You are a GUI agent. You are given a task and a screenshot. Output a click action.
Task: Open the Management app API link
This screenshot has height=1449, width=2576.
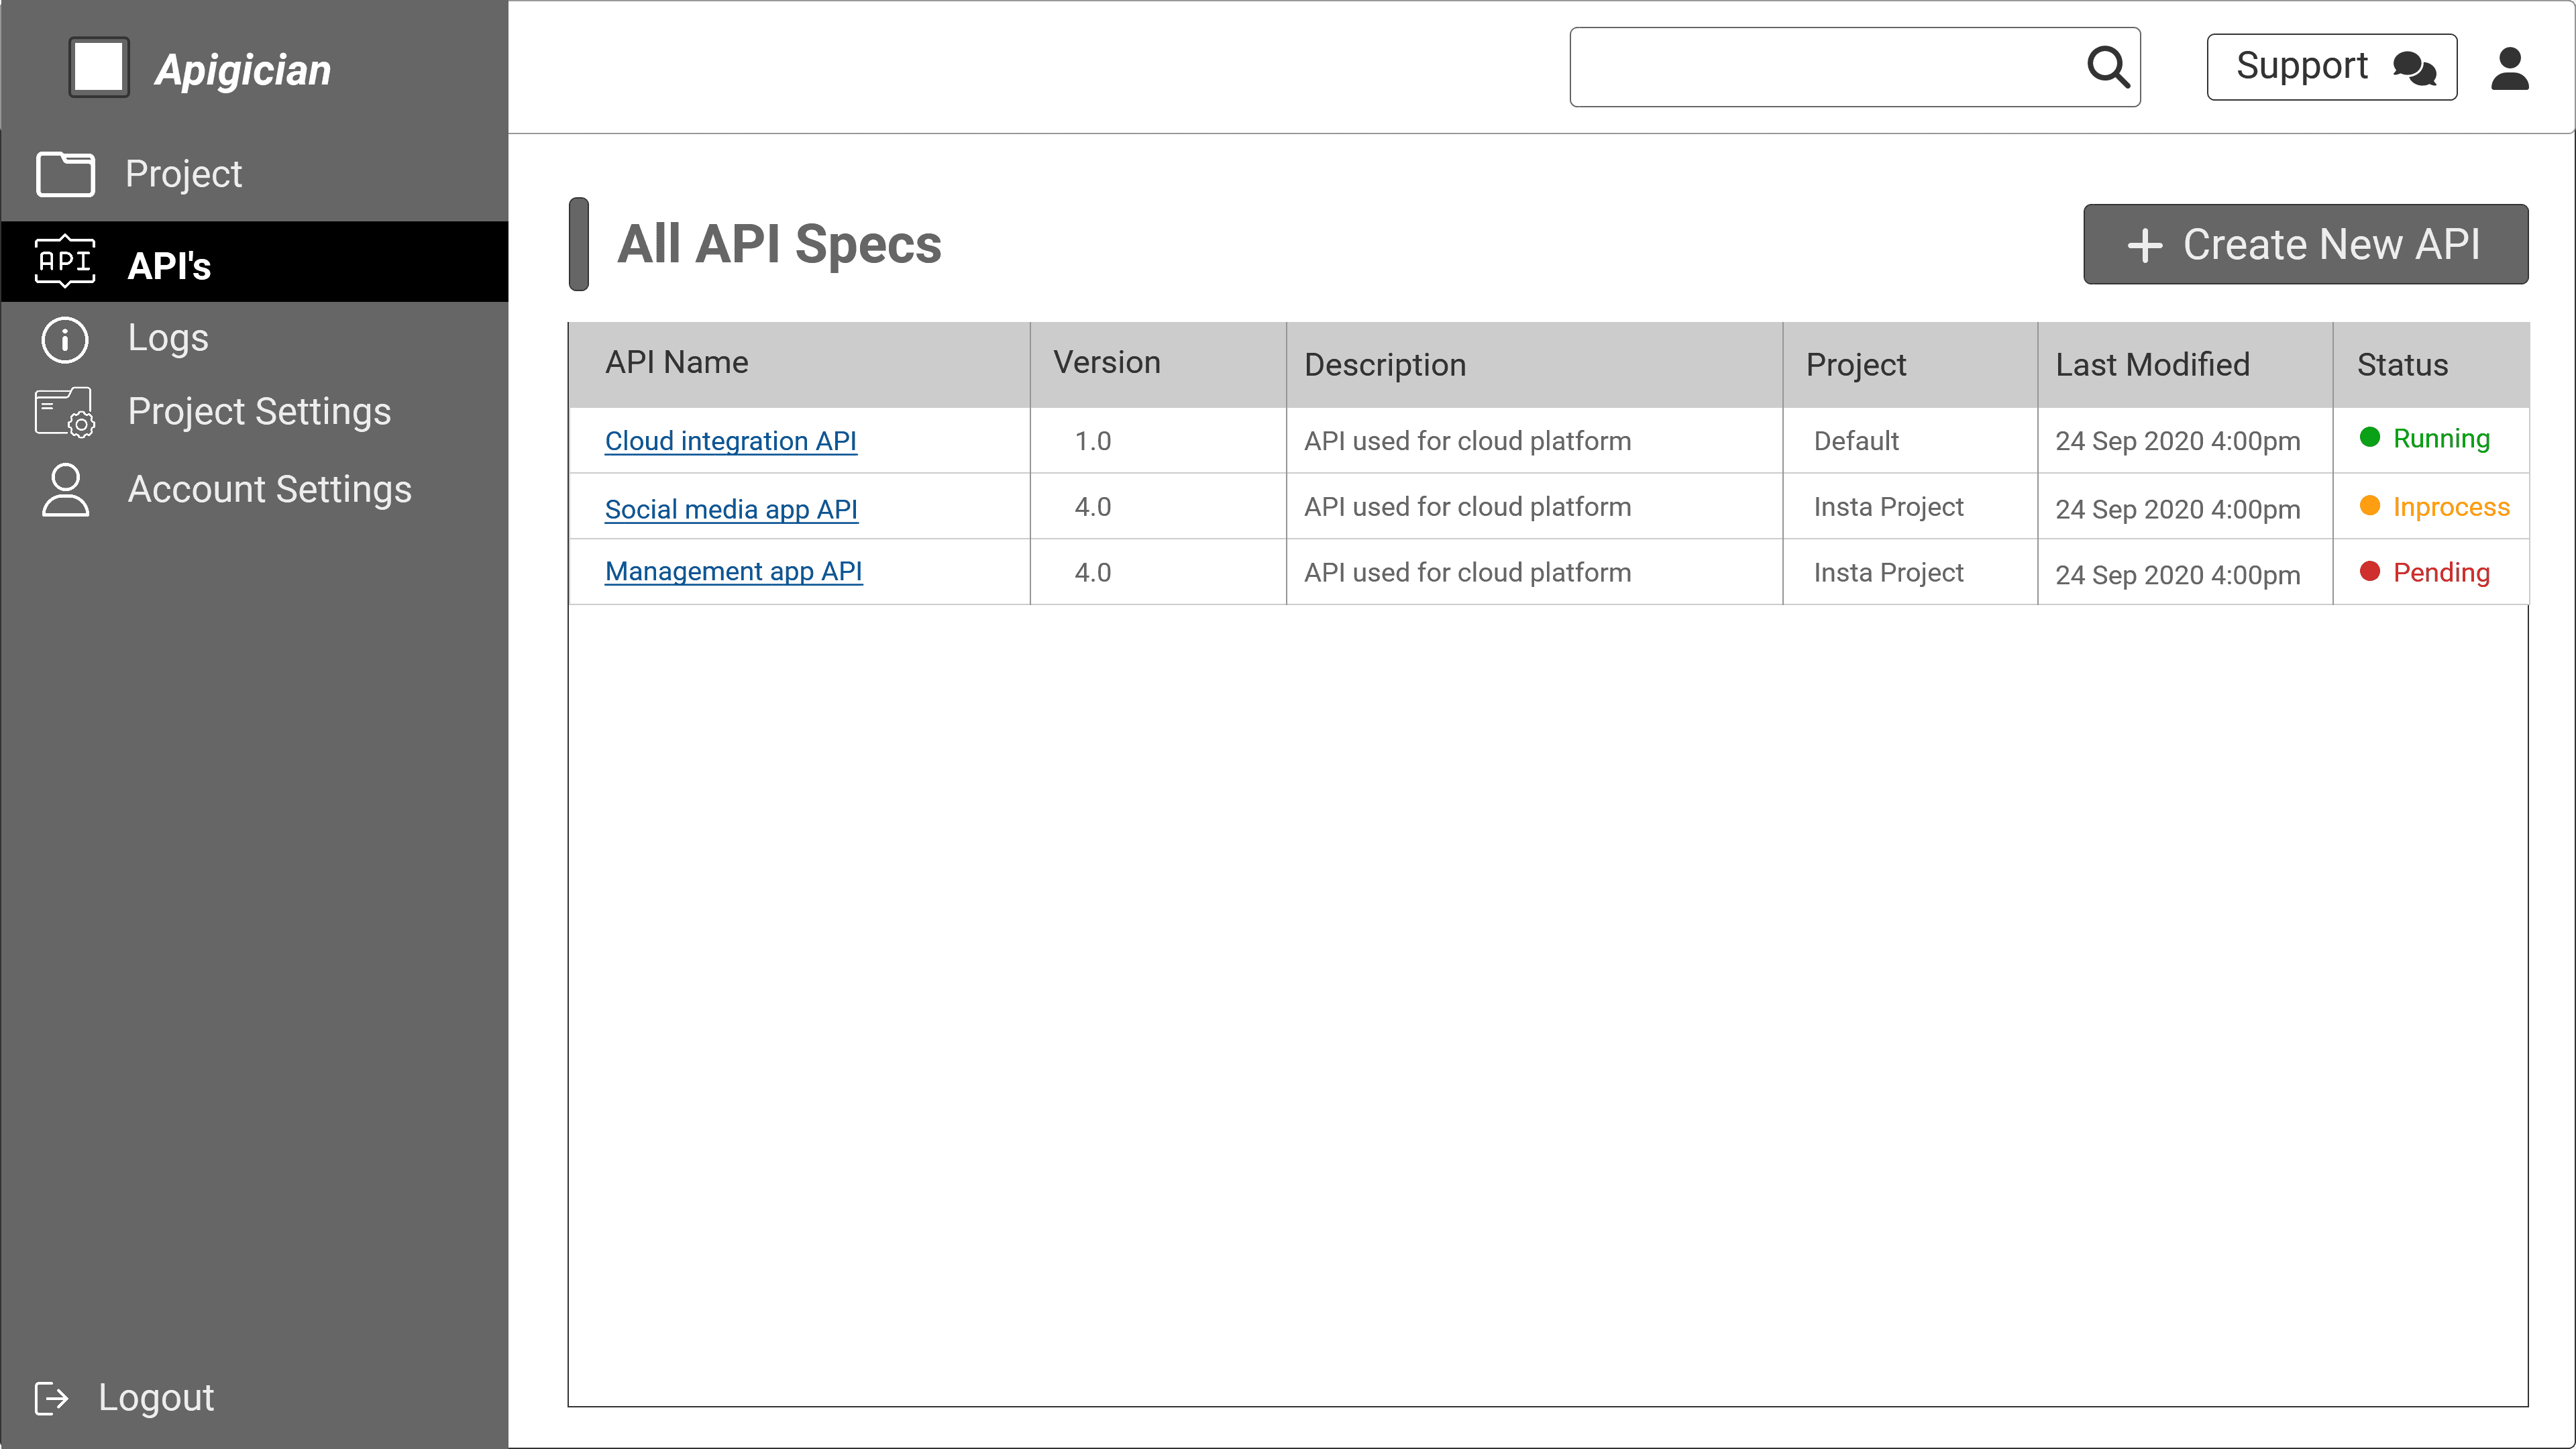pyautogui.click(x=733, y=571)
